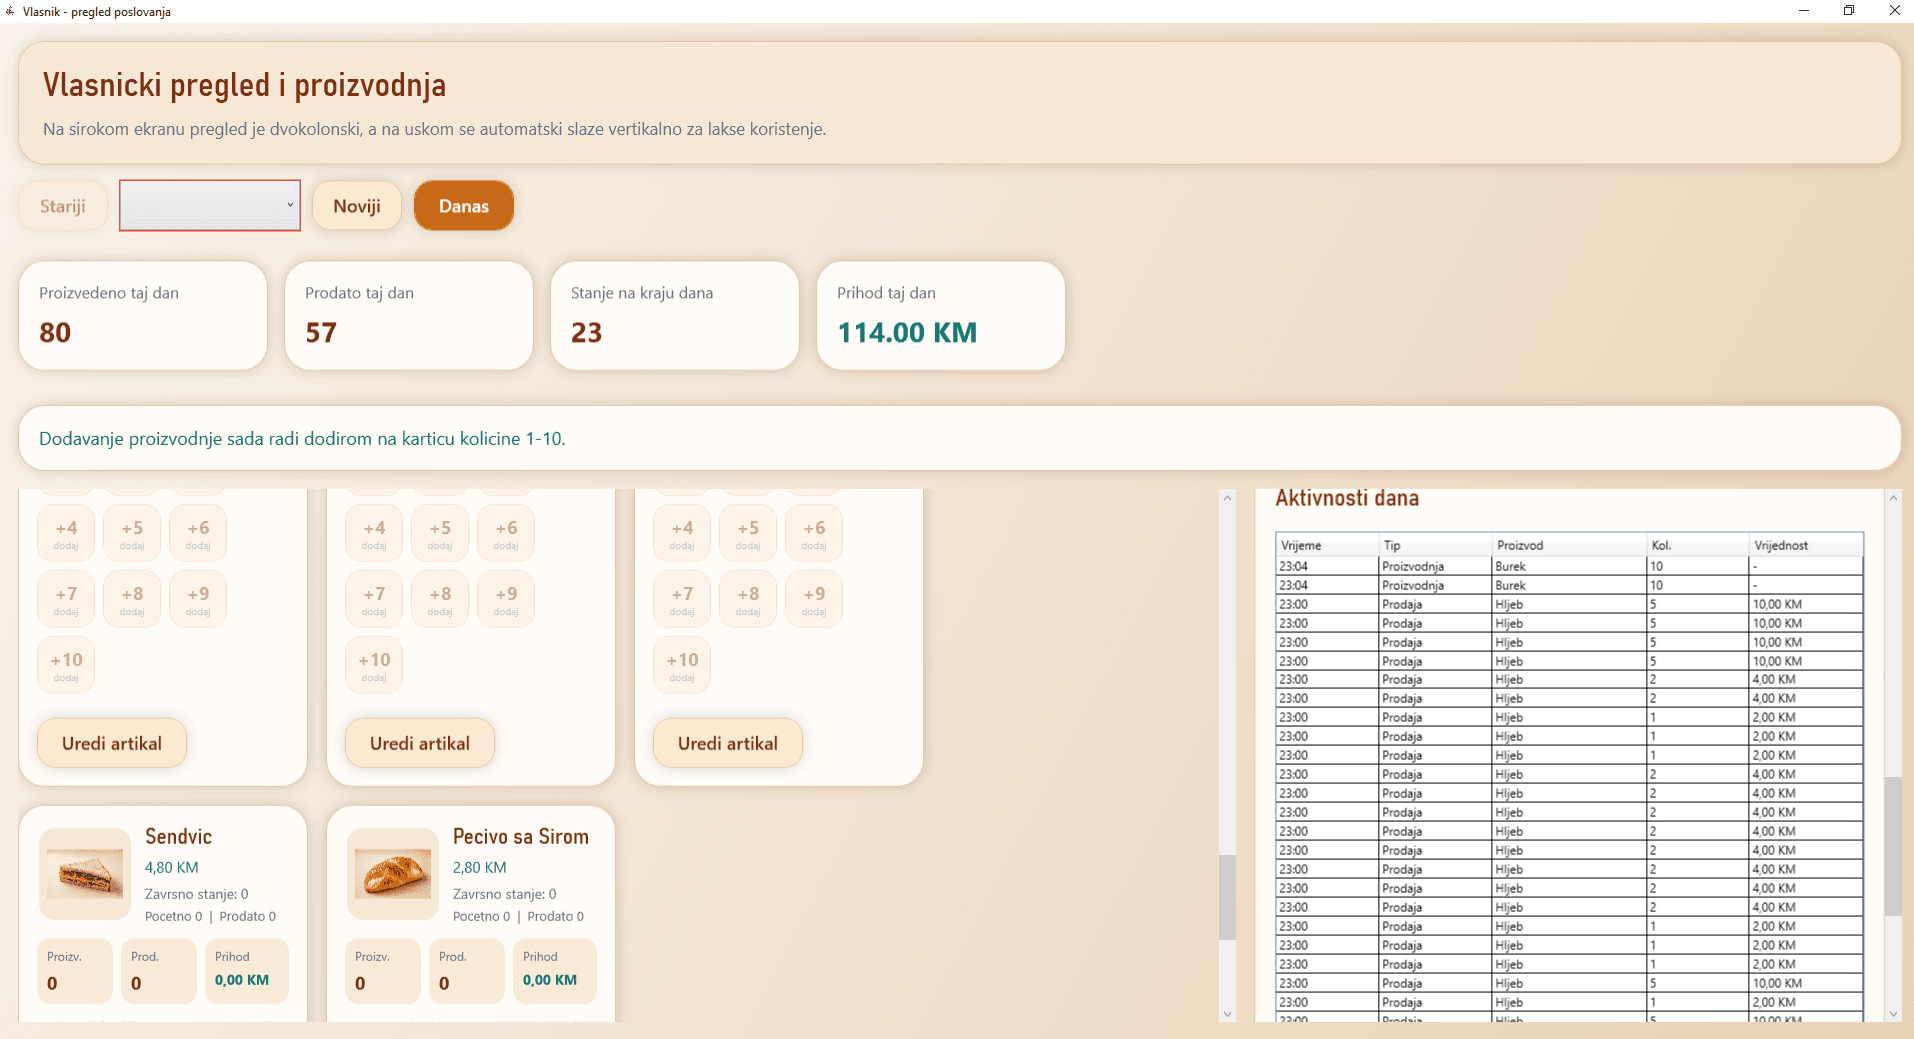Viewport: 1914px width, 1039px height.
Task: Click the Sendvic product title
Action: 178,836
